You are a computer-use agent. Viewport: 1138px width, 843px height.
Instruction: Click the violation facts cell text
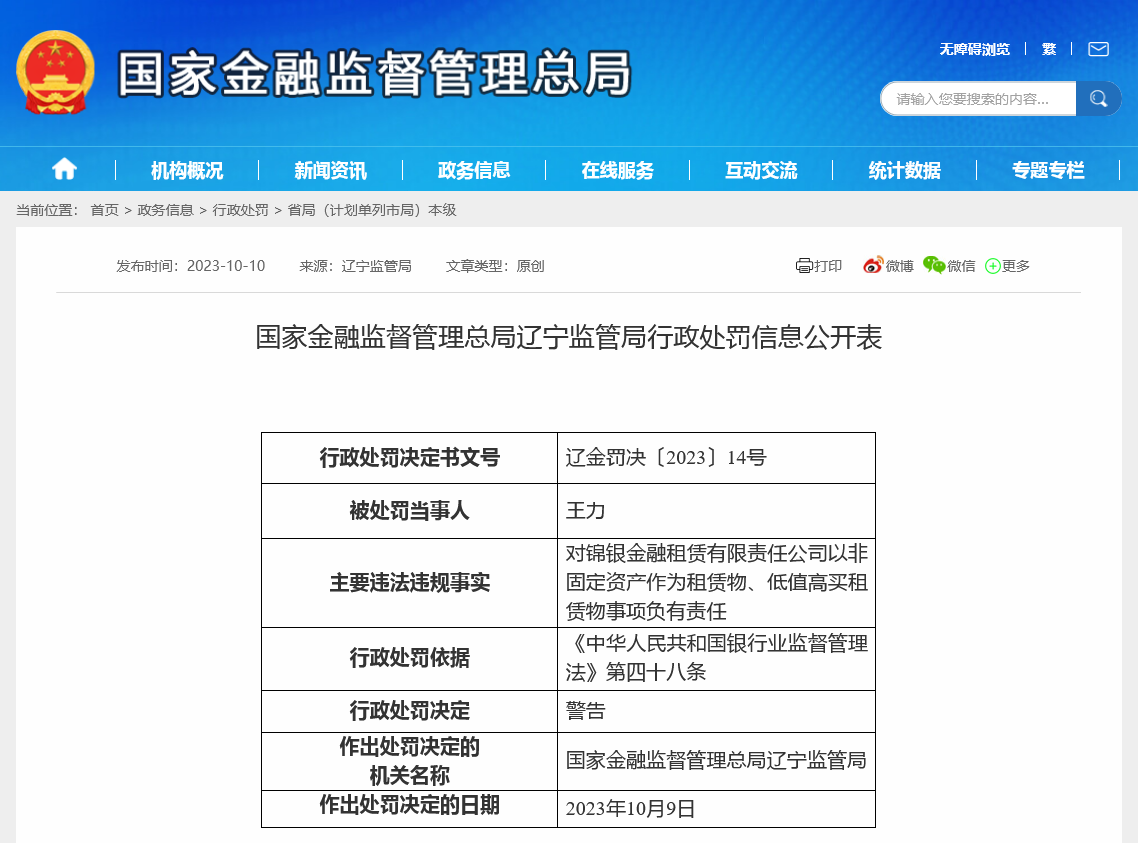[x=716, y=583]
